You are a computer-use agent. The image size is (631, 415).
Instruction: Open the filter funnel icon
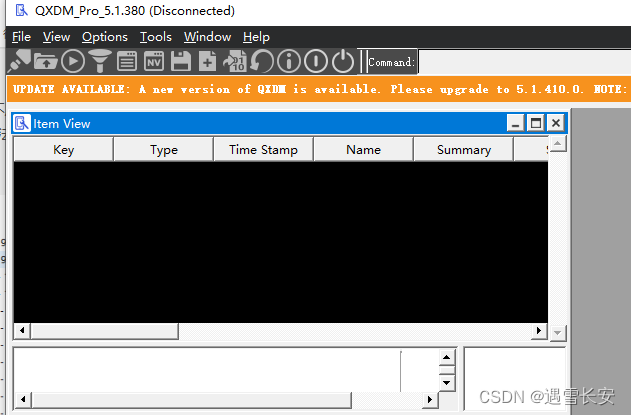click(x=100, y=61)
